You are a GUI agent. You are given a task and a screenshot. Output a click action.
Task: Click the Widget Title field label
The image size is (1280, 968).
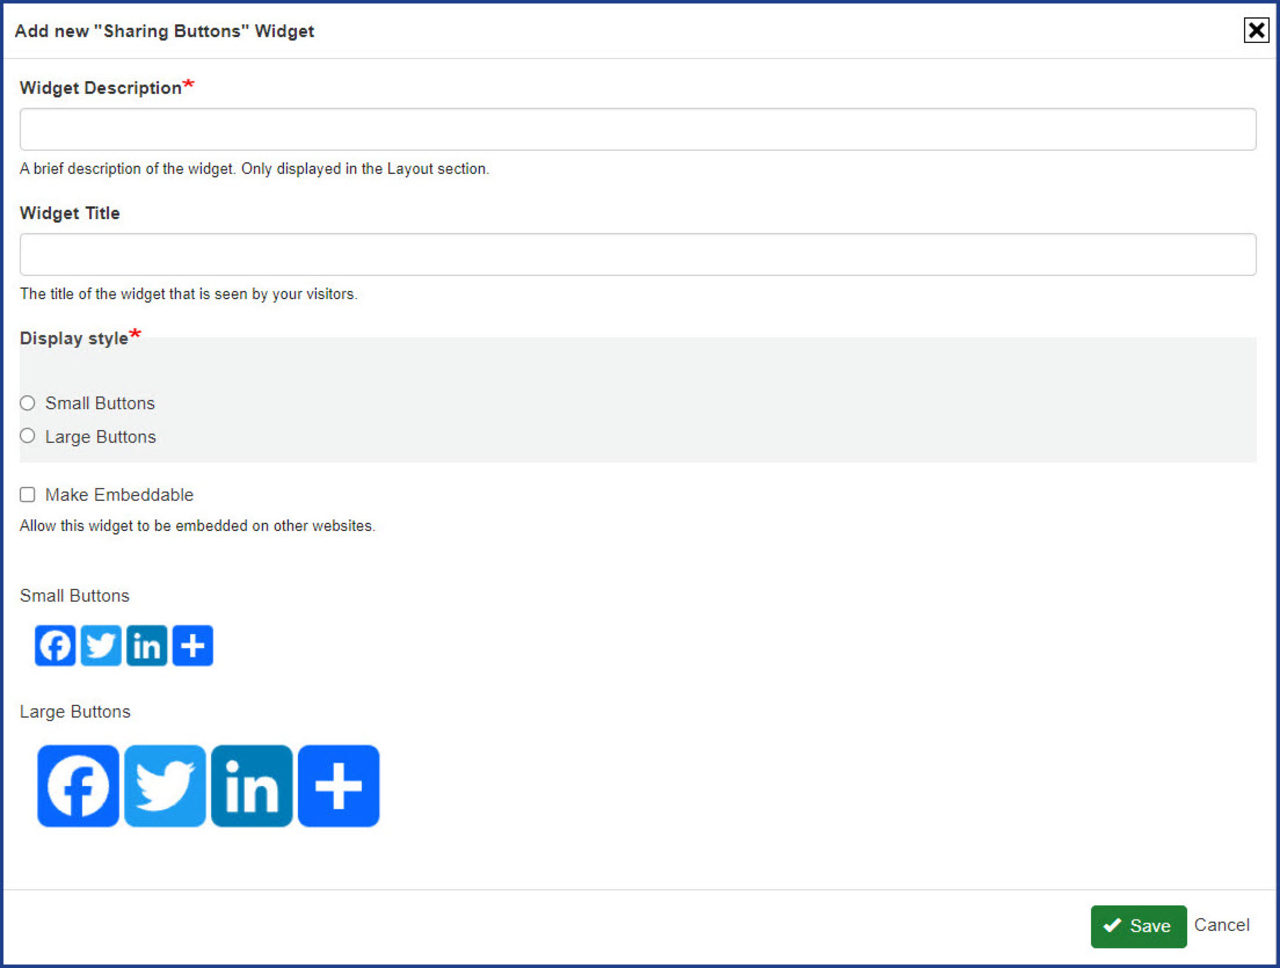(70, 213)
